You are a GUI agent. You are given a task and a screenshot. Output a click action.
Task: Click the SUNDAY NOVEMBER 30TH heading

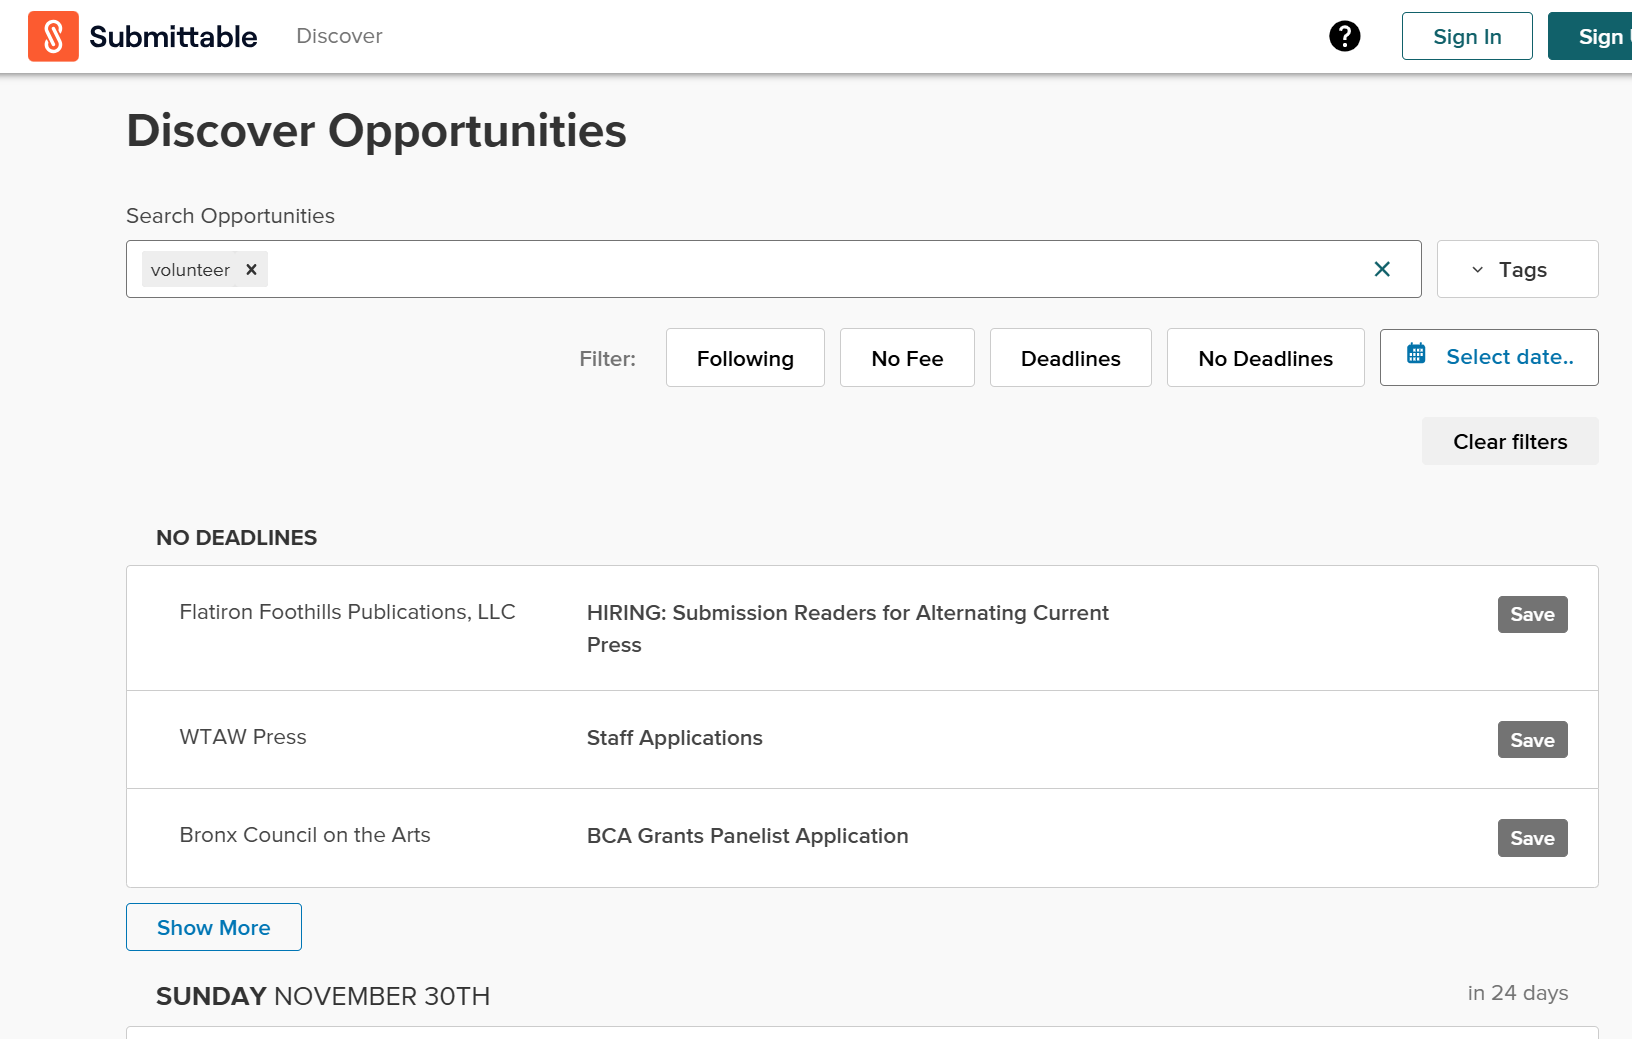coord(323,996)
